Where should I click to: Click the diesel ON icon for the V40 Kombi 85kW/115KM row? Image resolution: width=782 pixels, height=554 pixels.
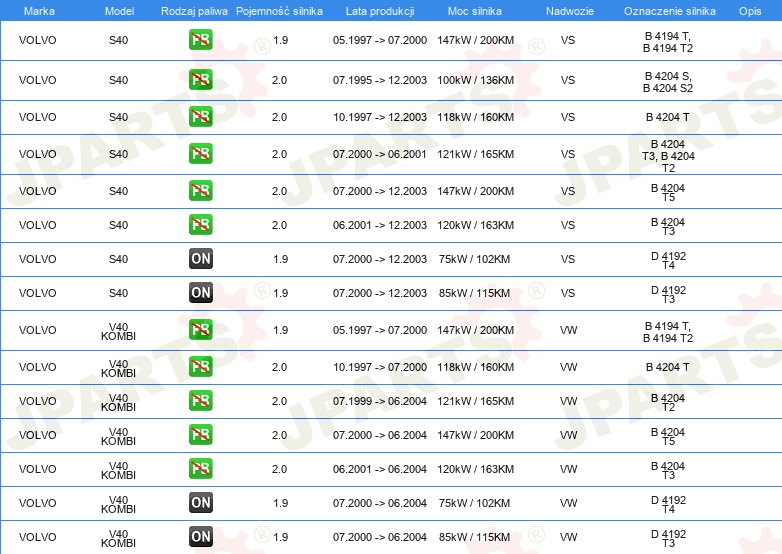[x=200, y=536]
